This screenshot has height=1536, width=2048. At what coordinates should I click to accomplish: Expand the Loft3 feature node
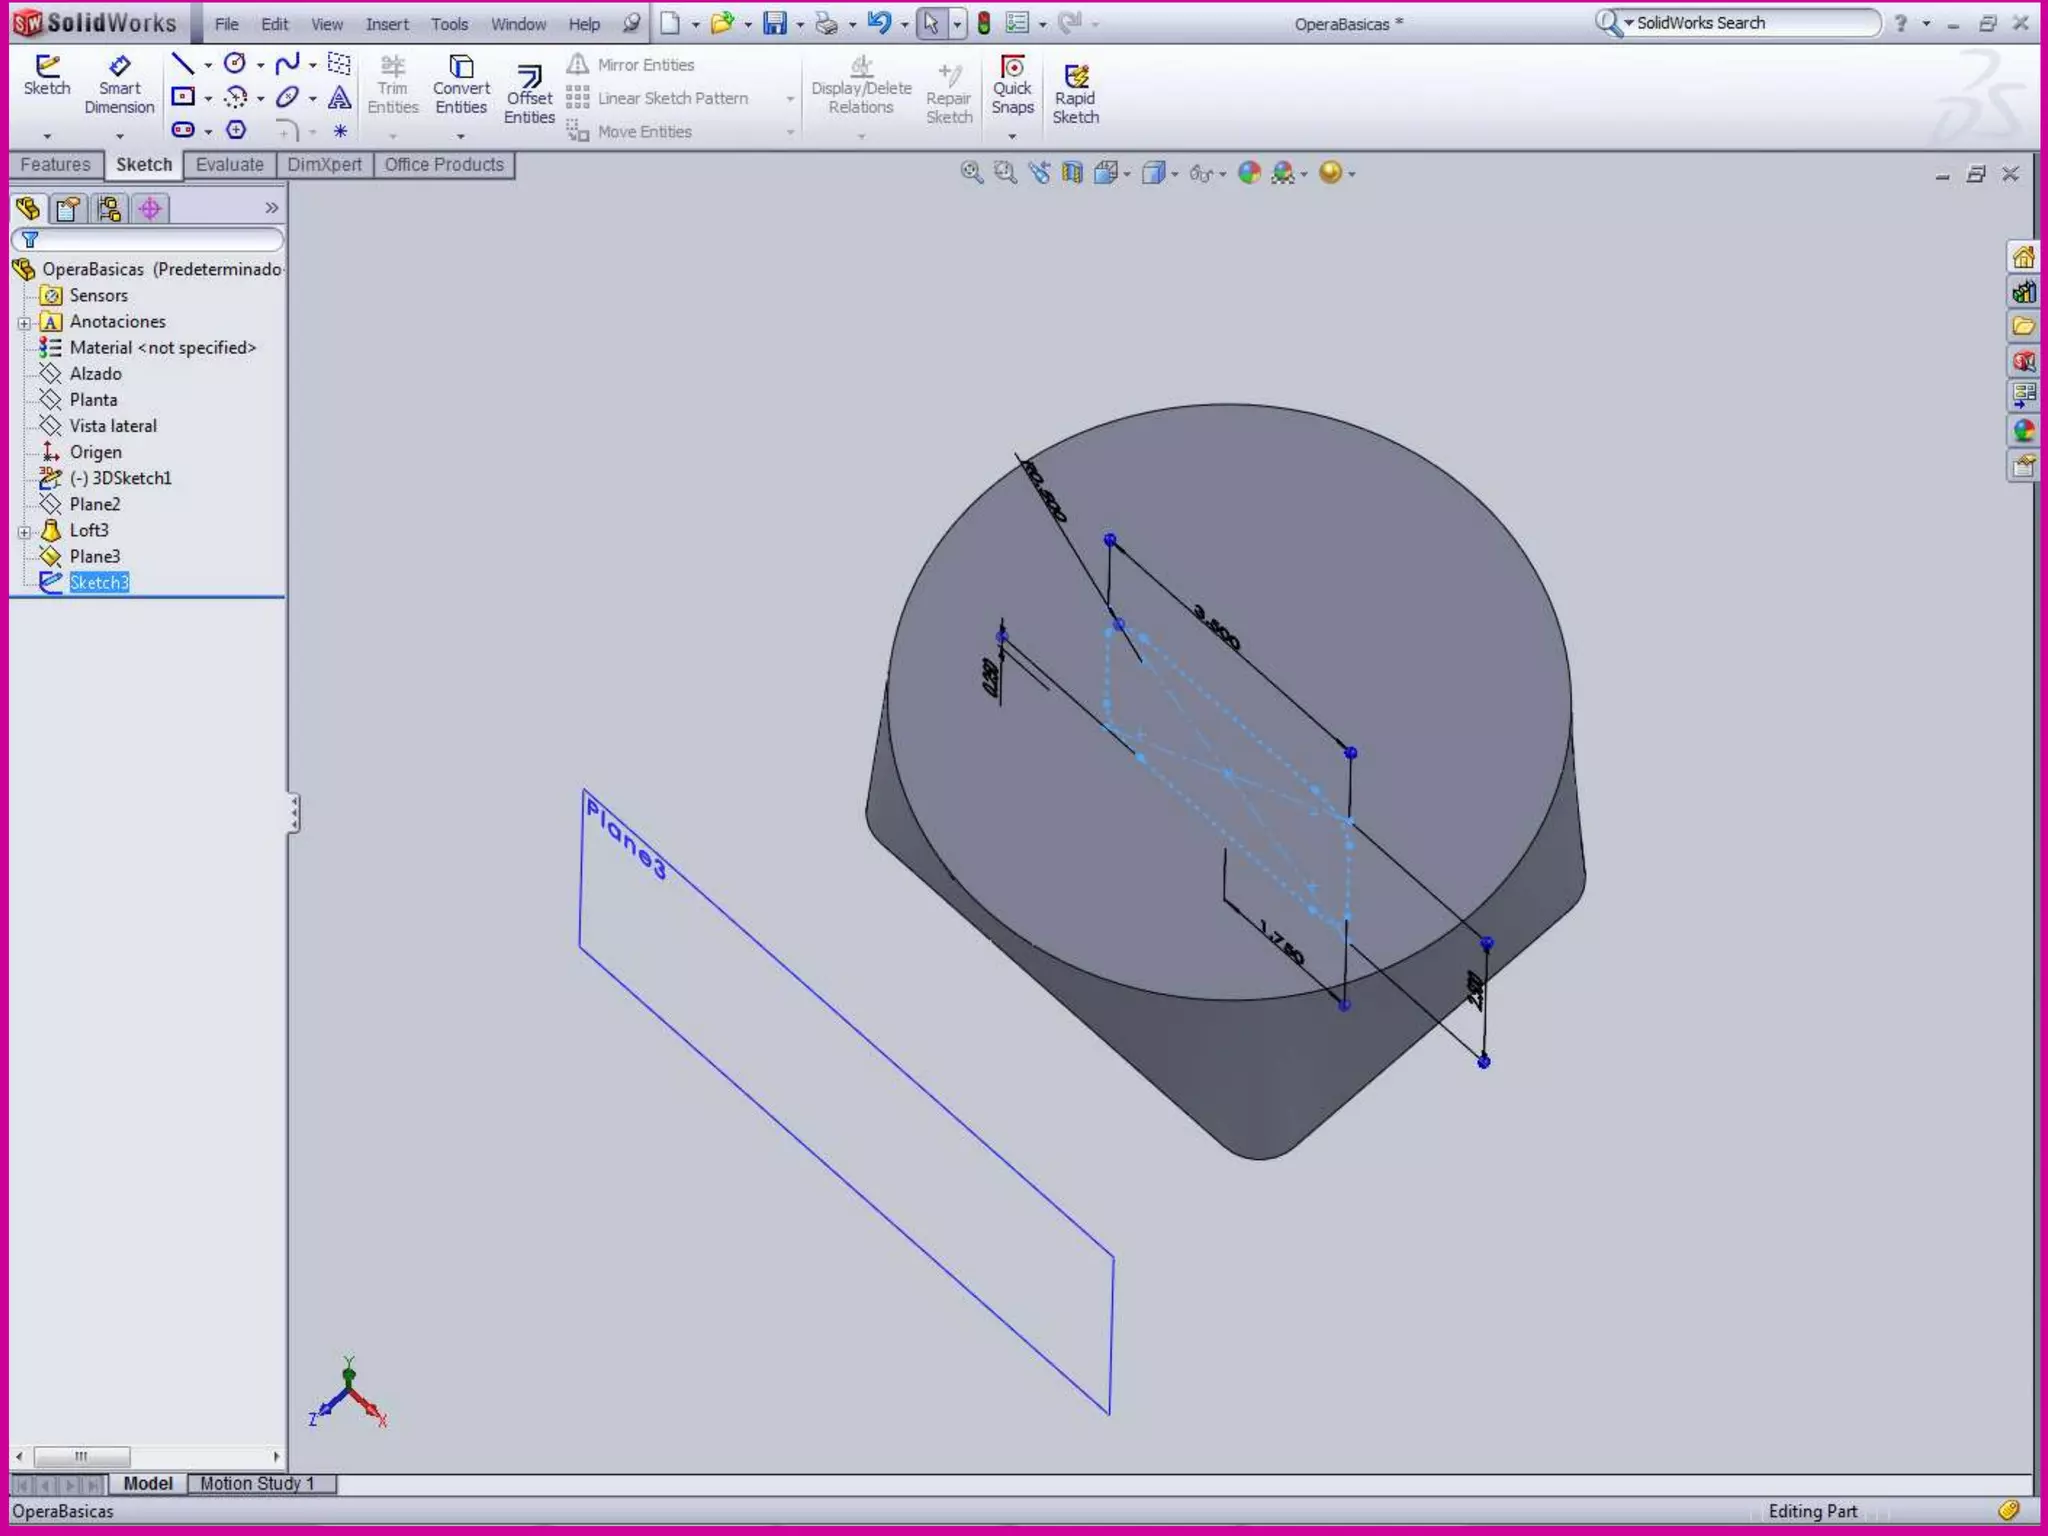[x=24, y=532]
